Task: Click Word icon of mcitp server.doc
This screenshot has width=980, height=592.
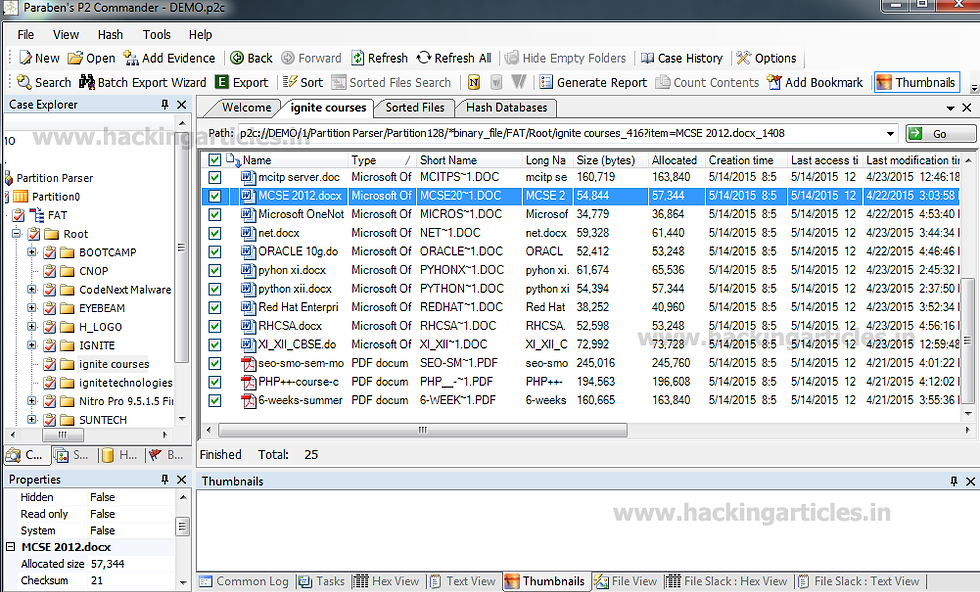Action: (x=248, y=177)
